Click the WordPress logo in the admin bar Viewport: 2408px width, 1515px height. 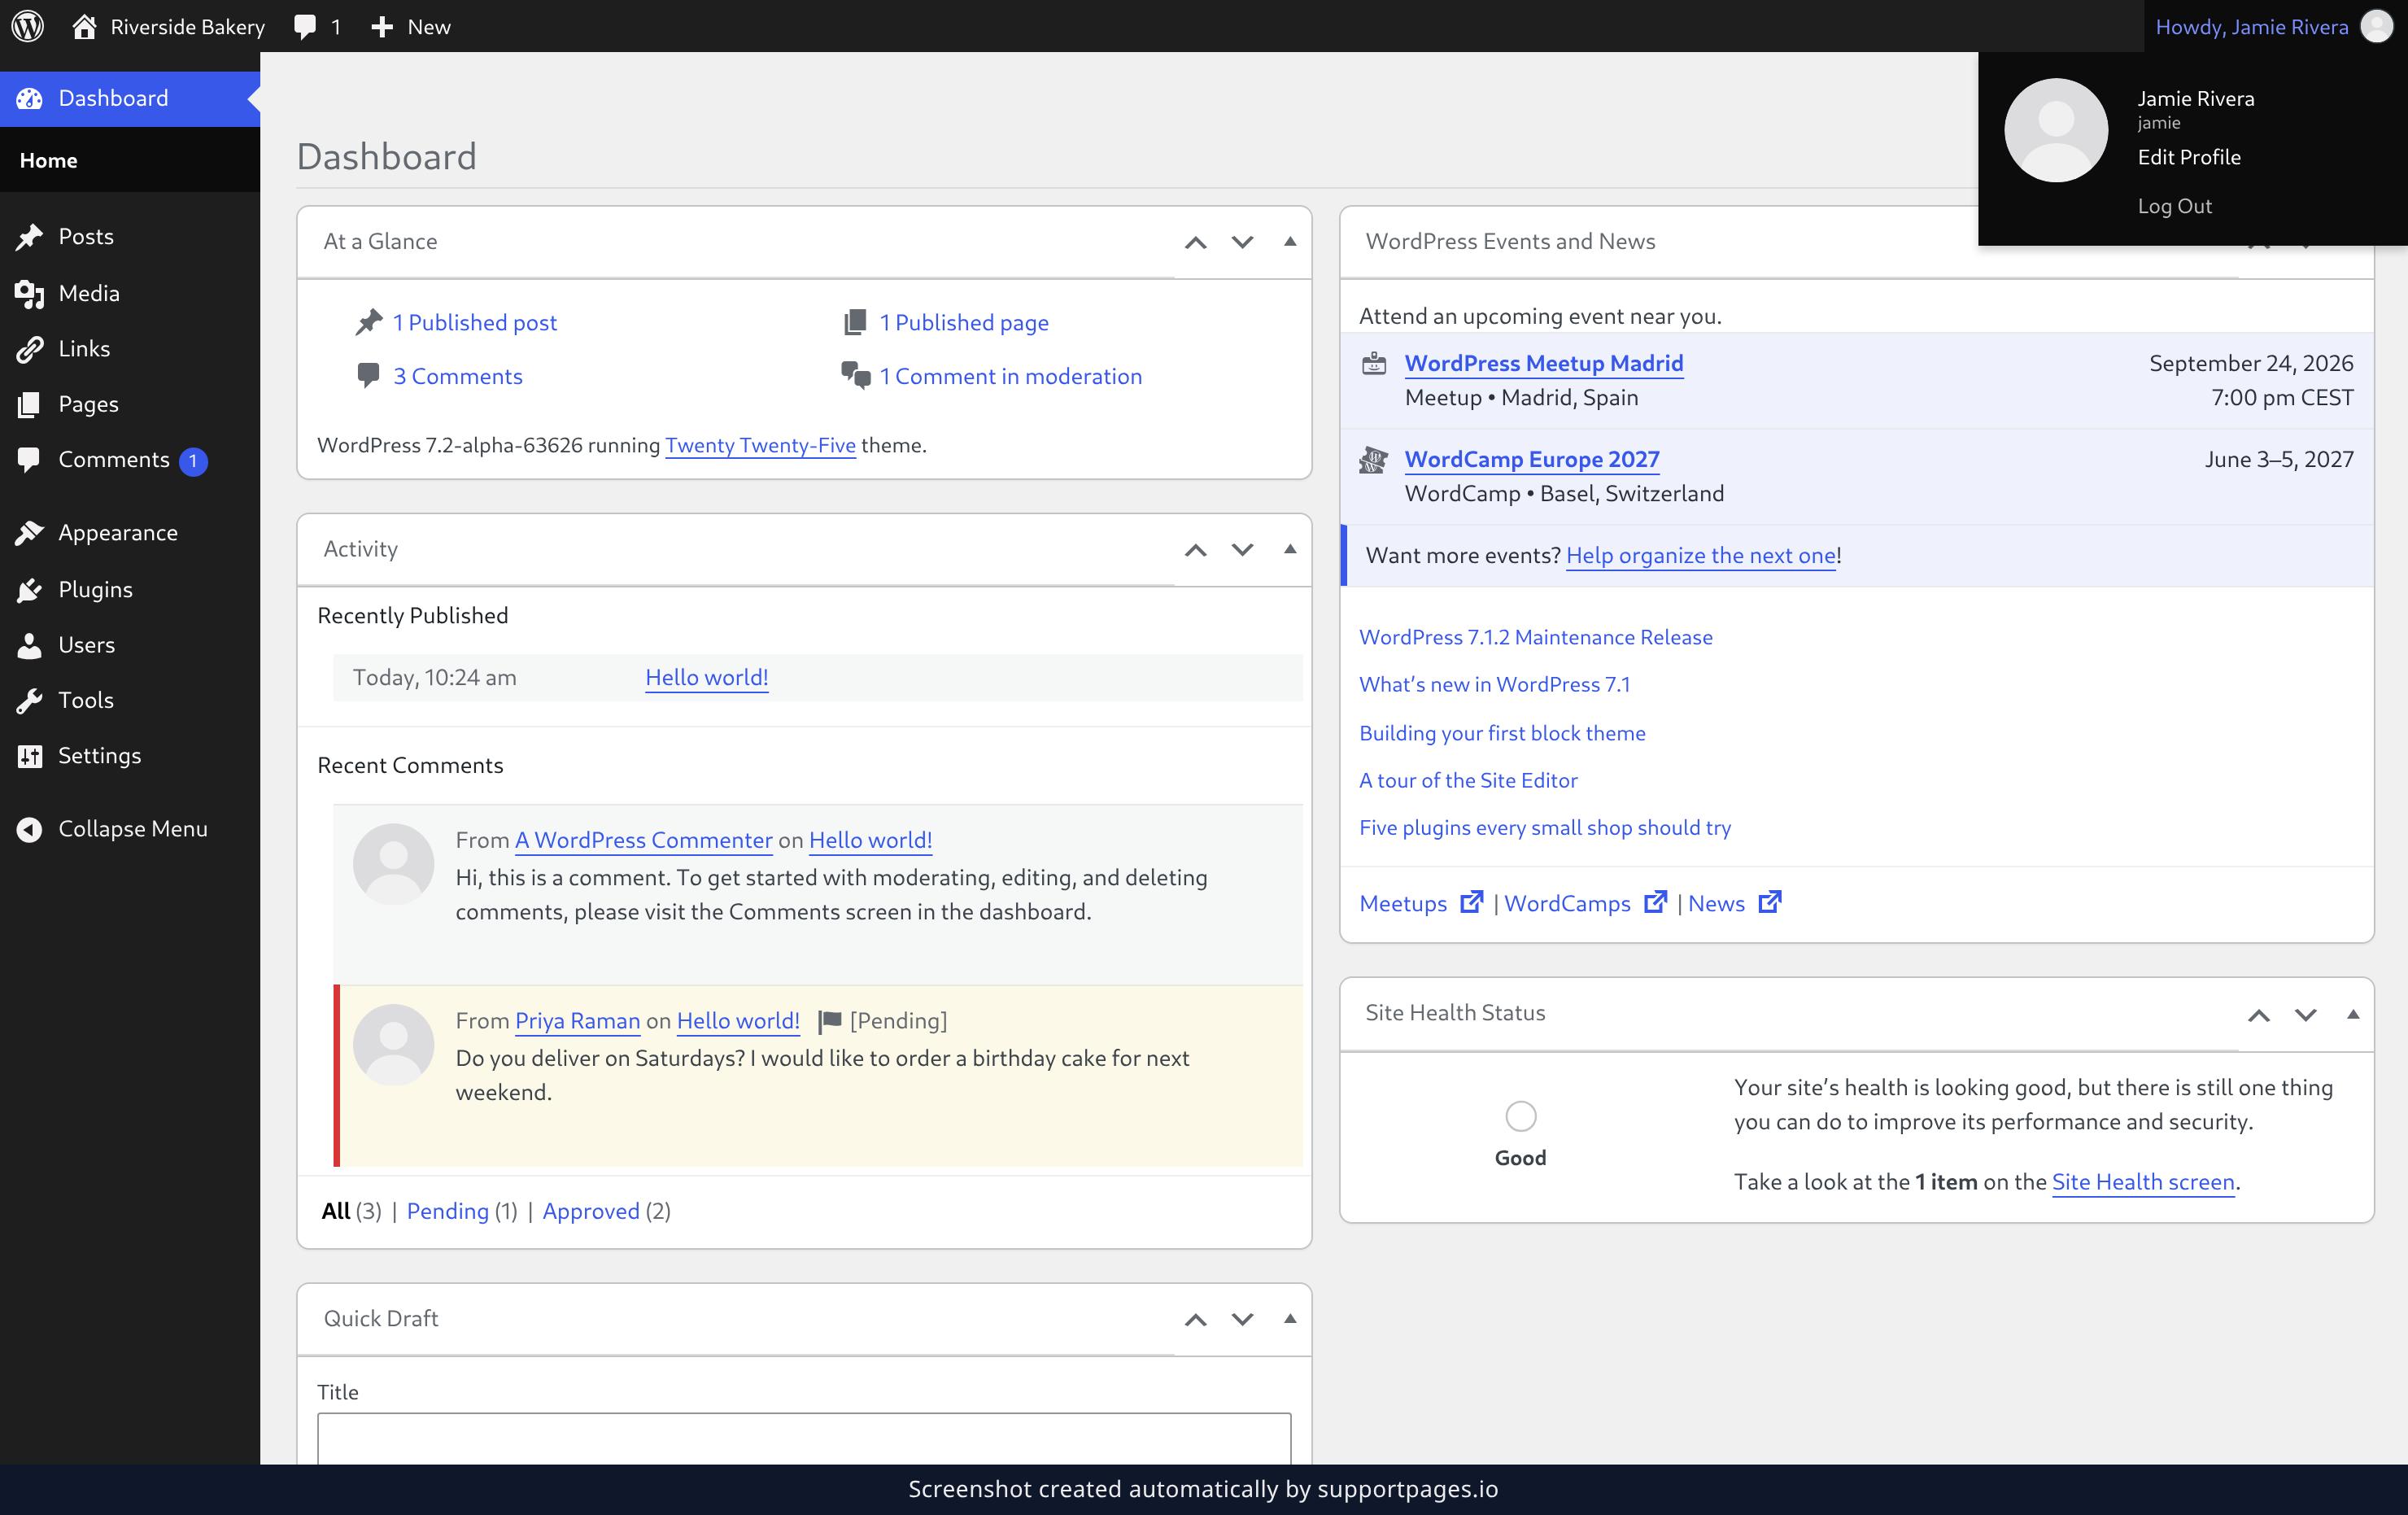coord(28,26)
